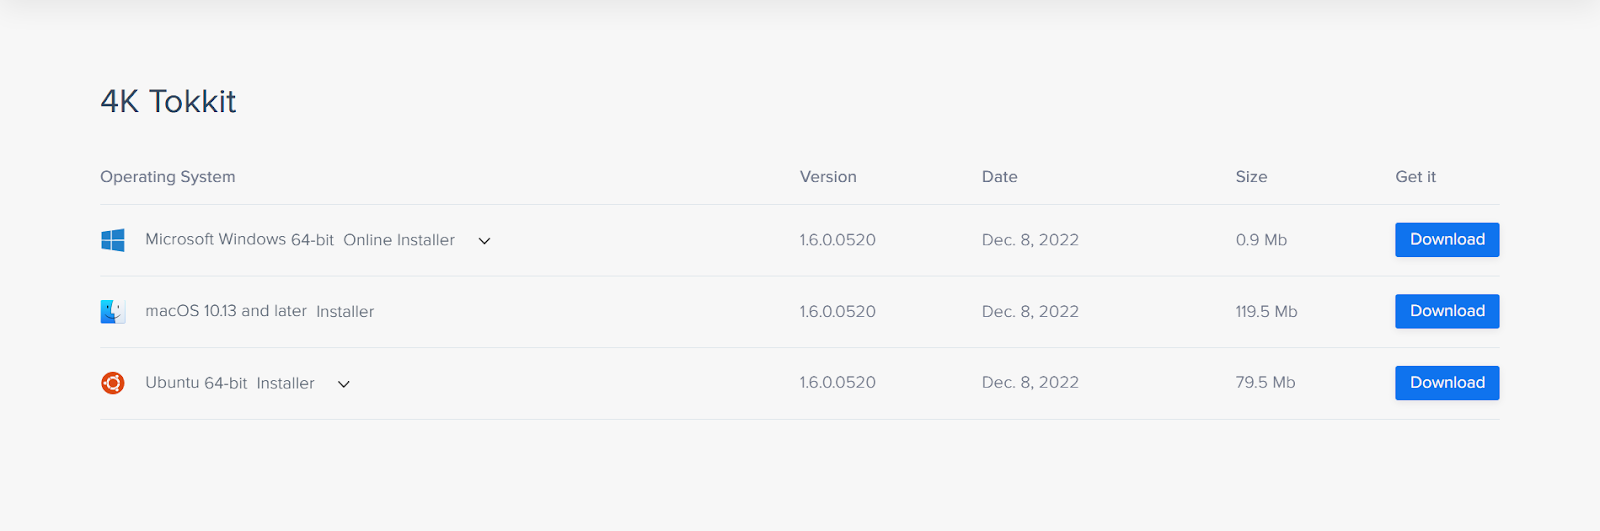
Task: Click the Size column header
Action: pos(1251,177)
